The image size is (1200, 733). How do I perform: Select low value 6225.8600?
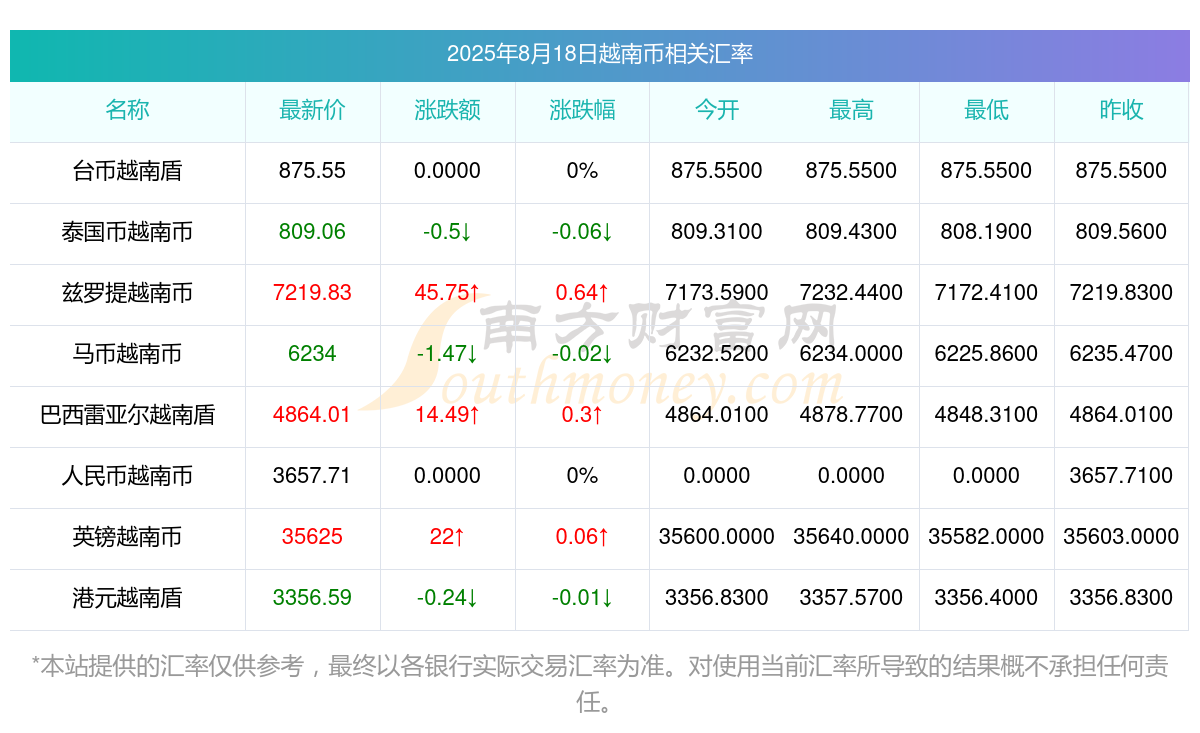pyautogui.click(x=986, y=354)
